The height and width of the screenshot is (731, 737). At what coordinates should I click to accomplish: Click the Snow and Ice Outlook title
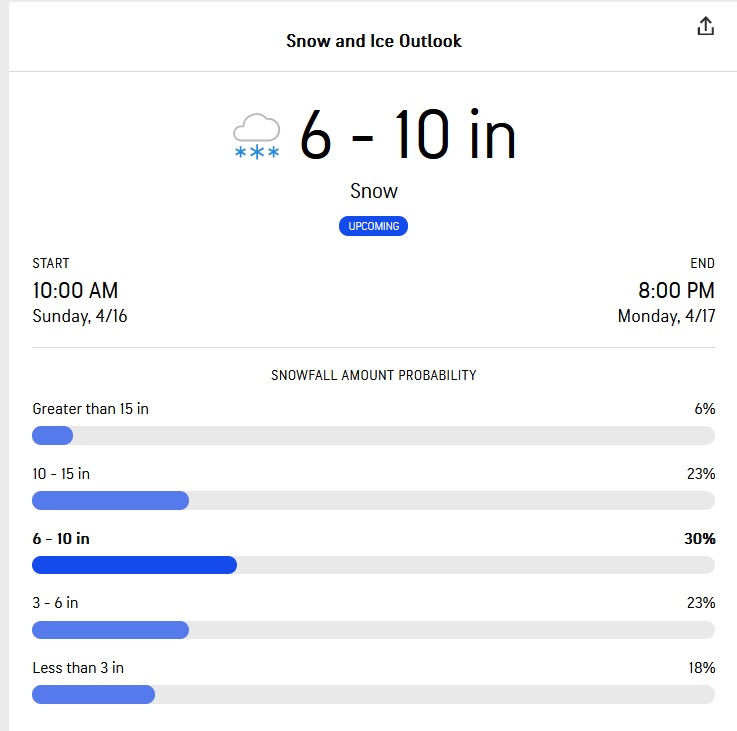click(374, 41)
